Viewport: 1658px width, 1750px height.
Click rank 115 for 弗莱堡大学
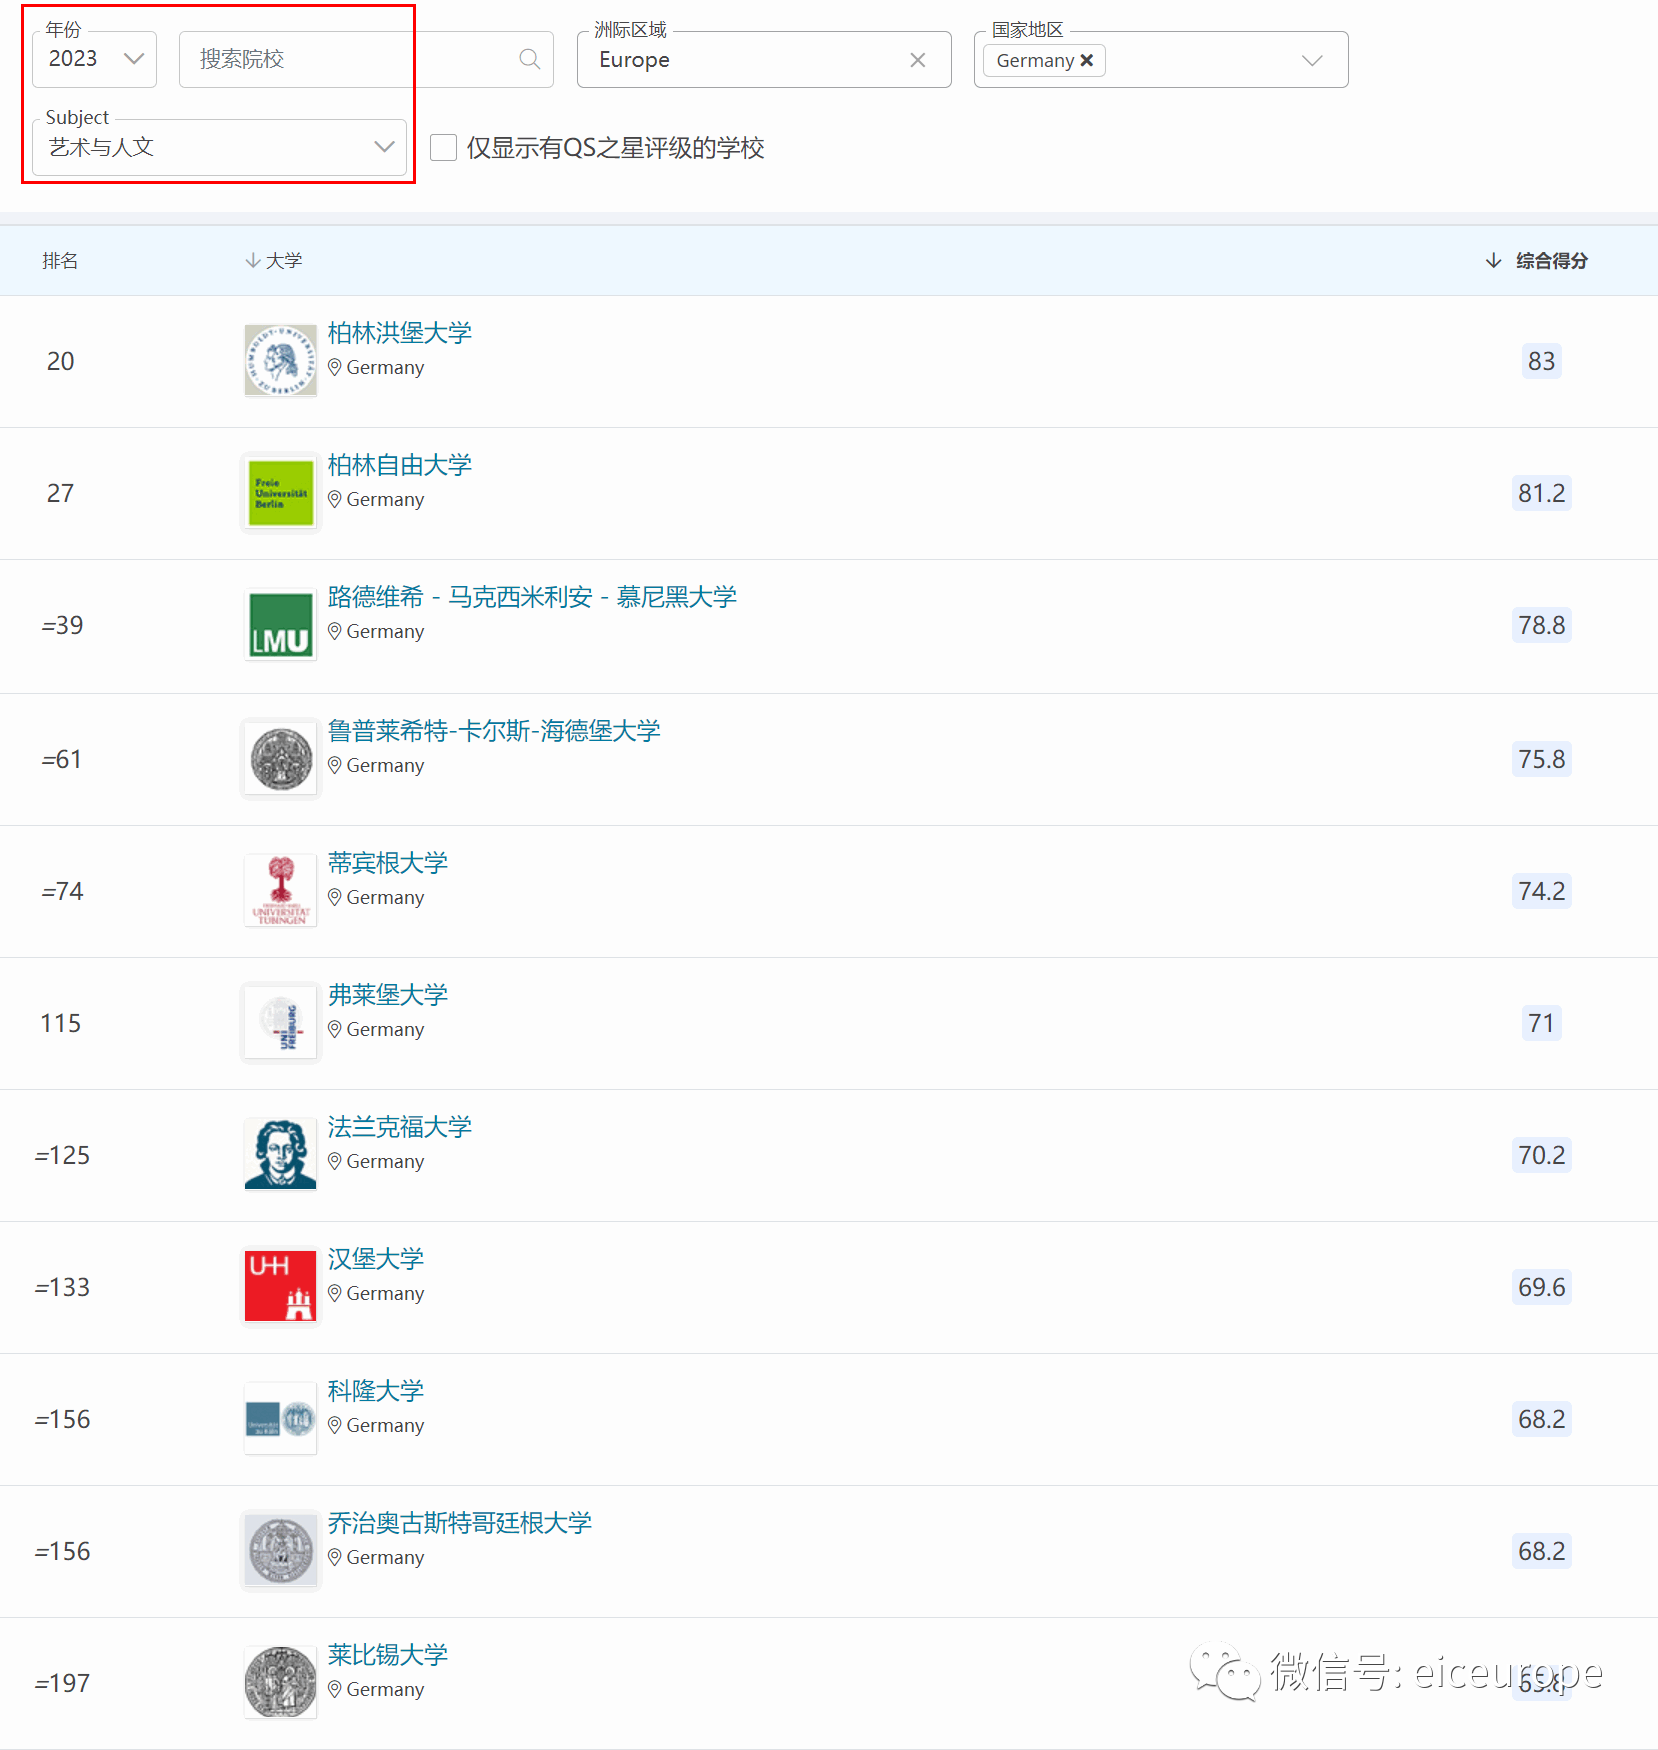61,1023
